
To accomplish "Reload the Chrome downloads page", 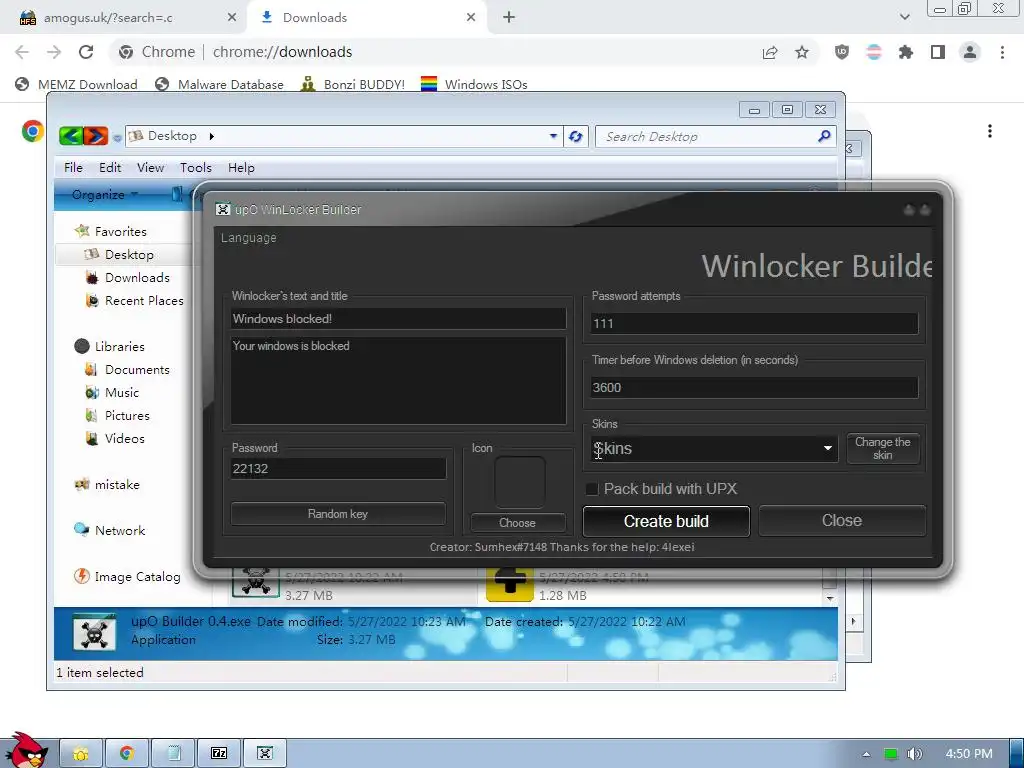I will pos(86,52).
